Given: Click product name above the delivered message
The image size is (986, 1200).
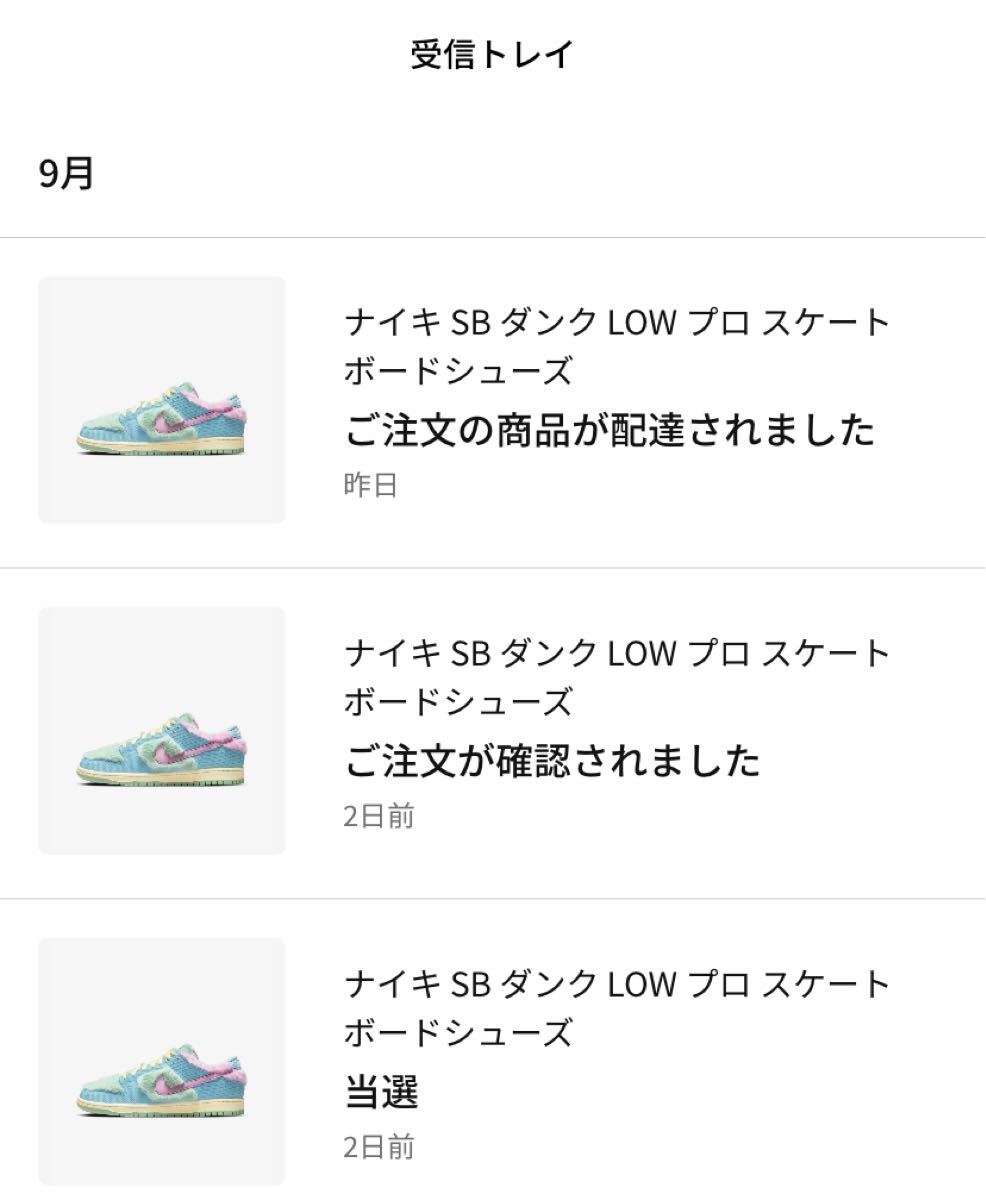Looking at the screenshot, I should (x=616, y=347).
